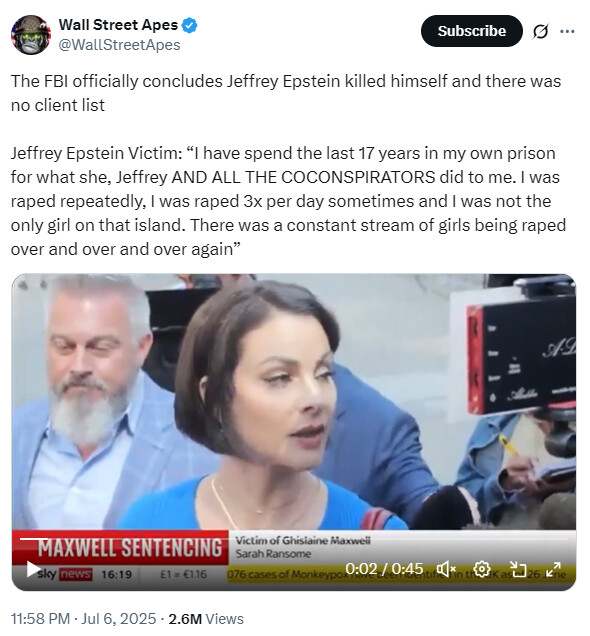Open the @WallStreetApes handle link
The width and height of the screenshot is (590, 636).
coord(119,45)
